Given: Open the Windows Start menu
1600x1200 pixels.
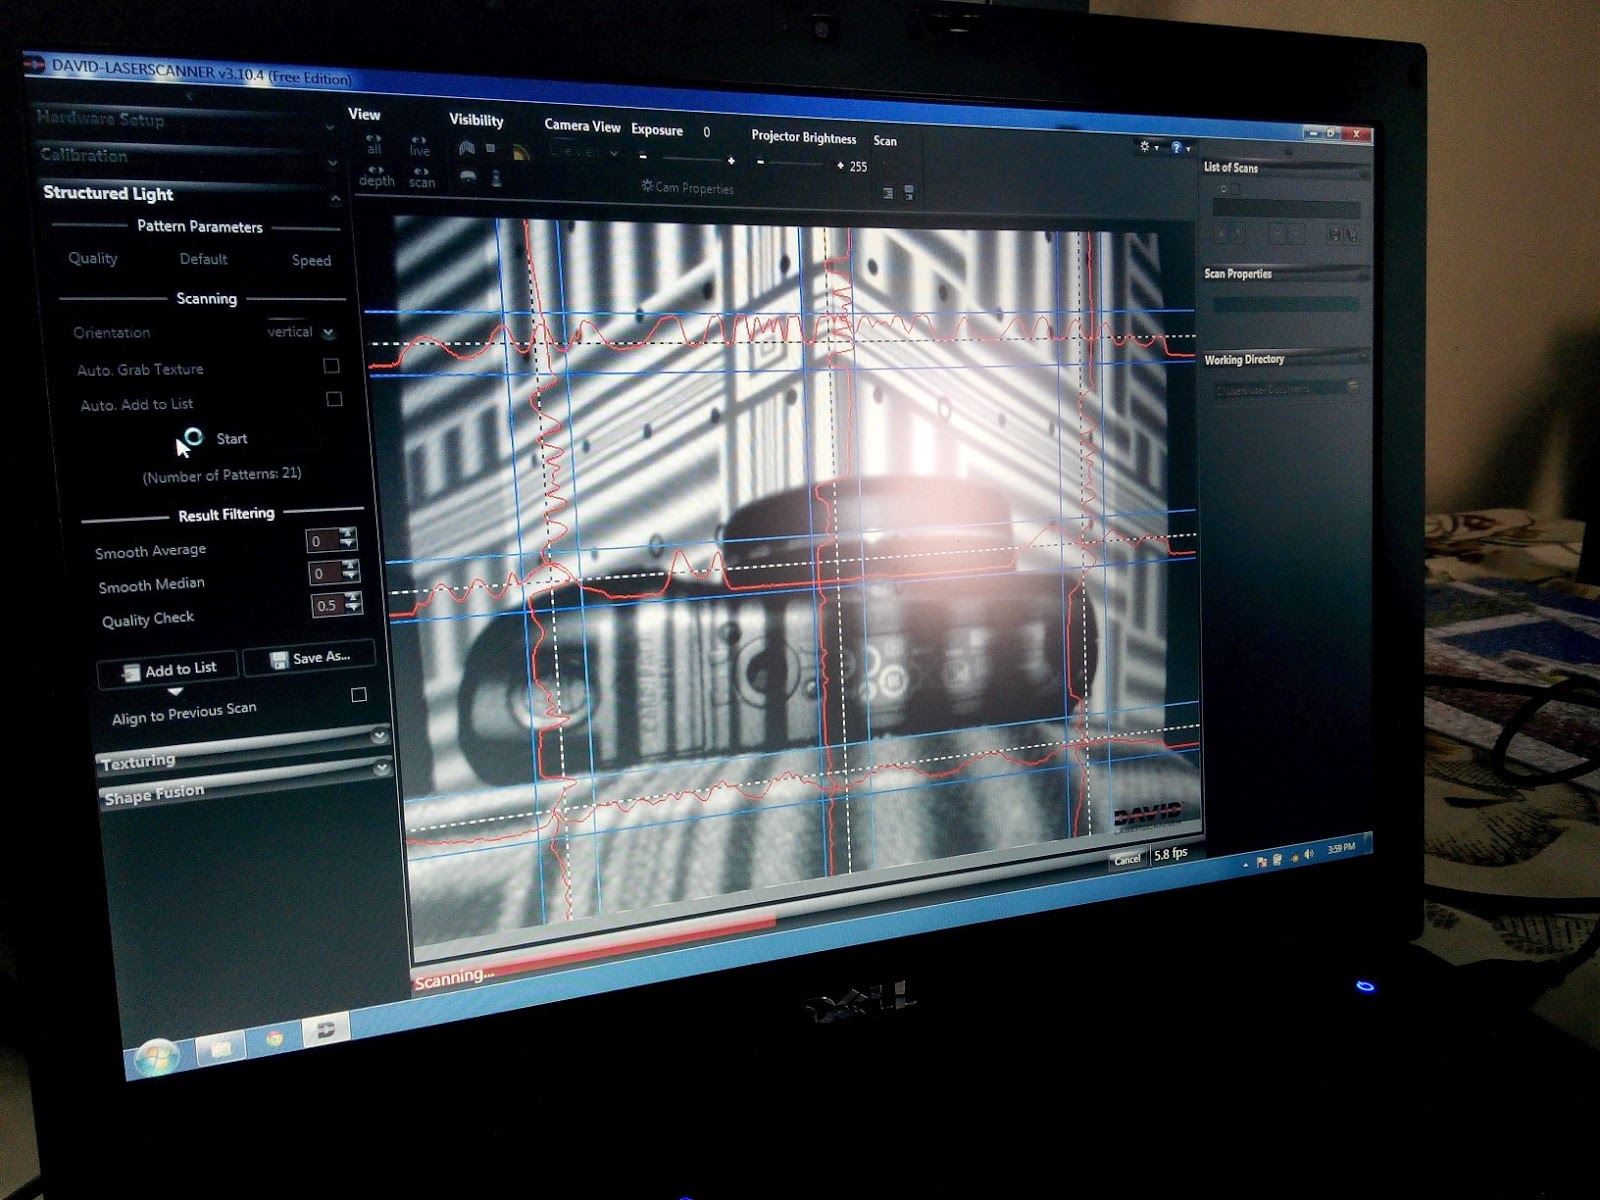Looking at the screenshot, I should (x=156, y=1055).
